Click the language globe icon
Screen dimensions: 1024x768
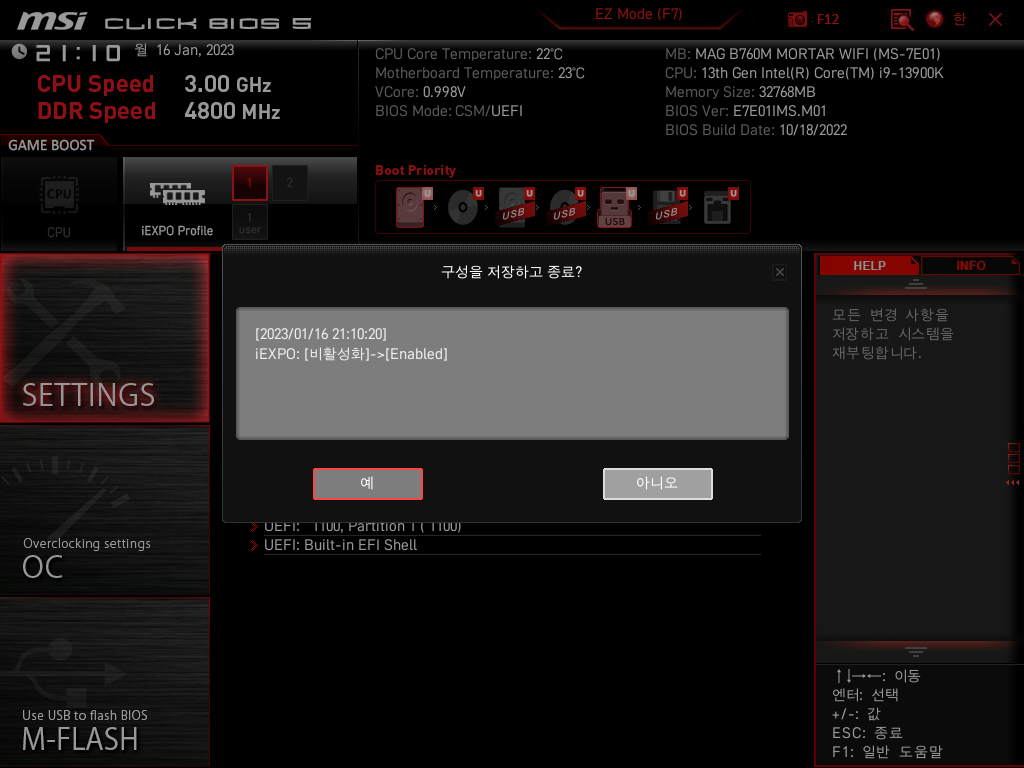coord(935,19)
